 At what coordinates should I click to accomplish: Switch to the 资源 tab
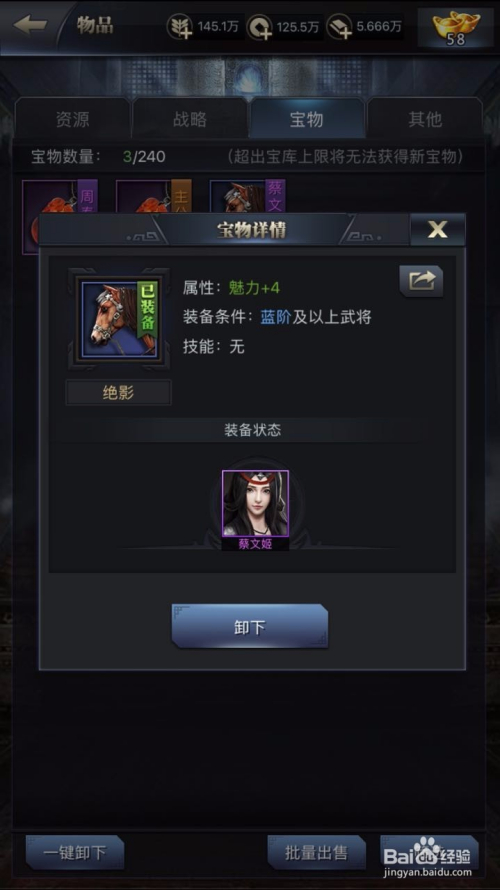click(72, 119)
